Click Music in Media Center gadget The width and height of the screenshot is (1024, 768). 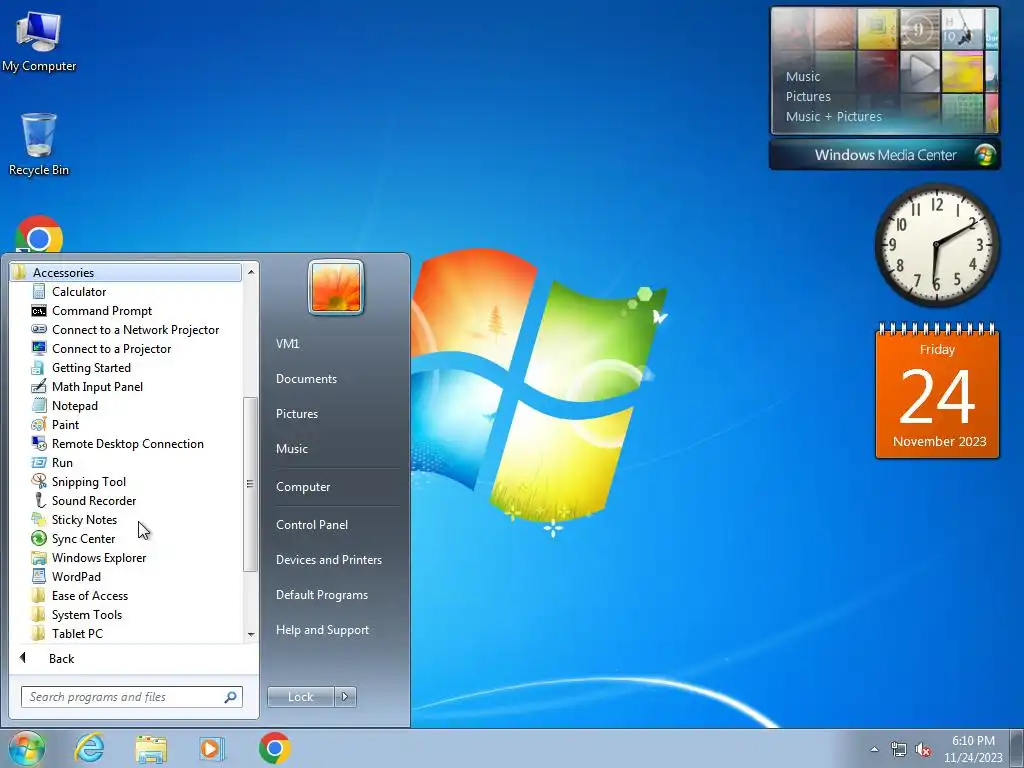click(x=803, y=76)
